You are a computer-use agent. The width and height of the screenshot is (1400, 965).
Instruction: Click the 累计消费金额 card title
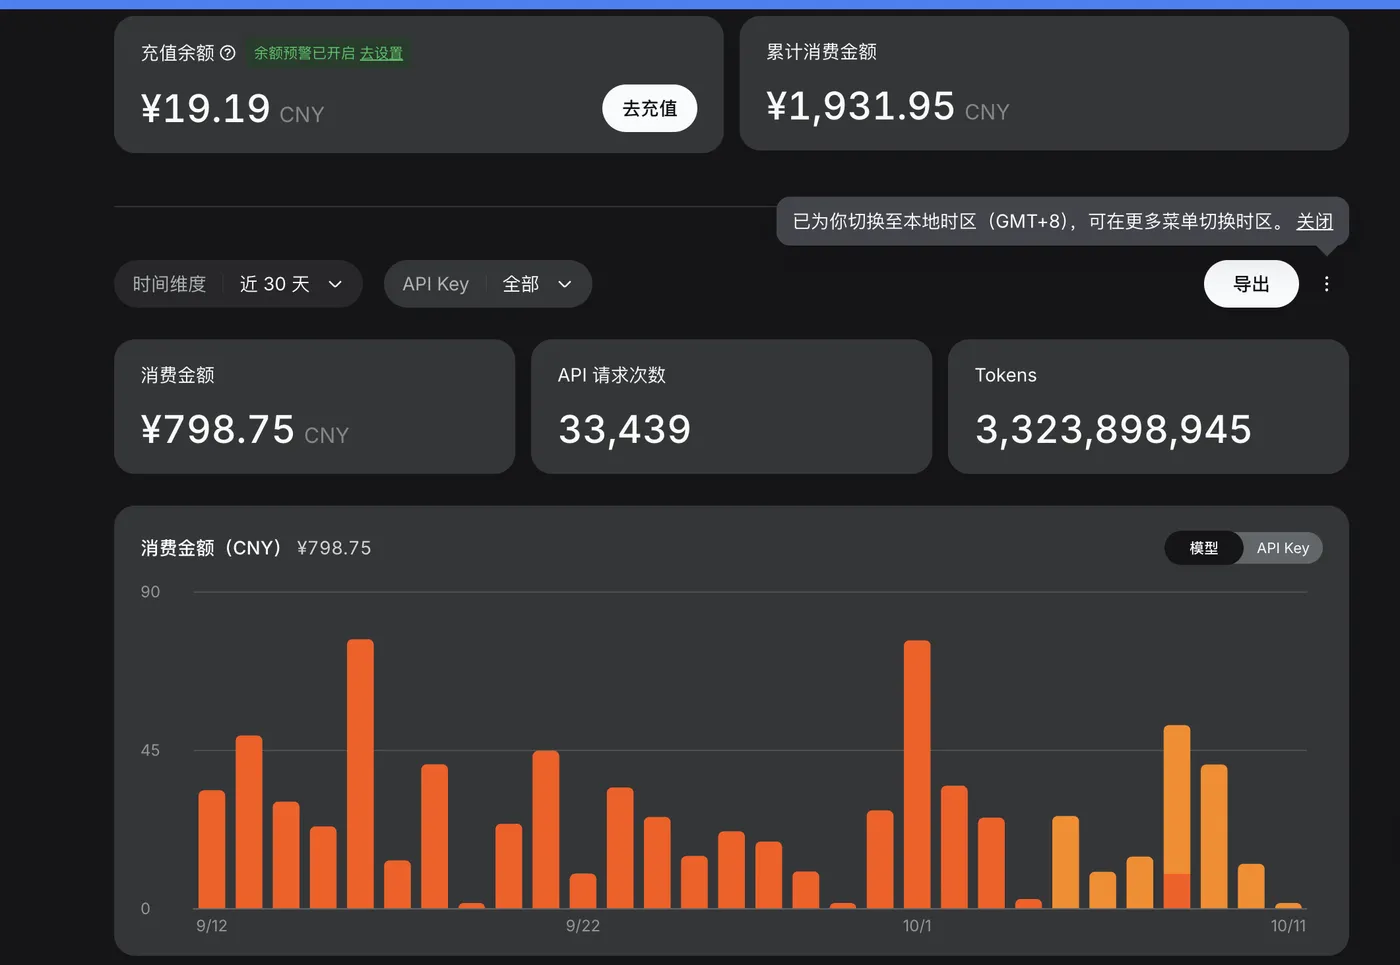tap(822, 52)
